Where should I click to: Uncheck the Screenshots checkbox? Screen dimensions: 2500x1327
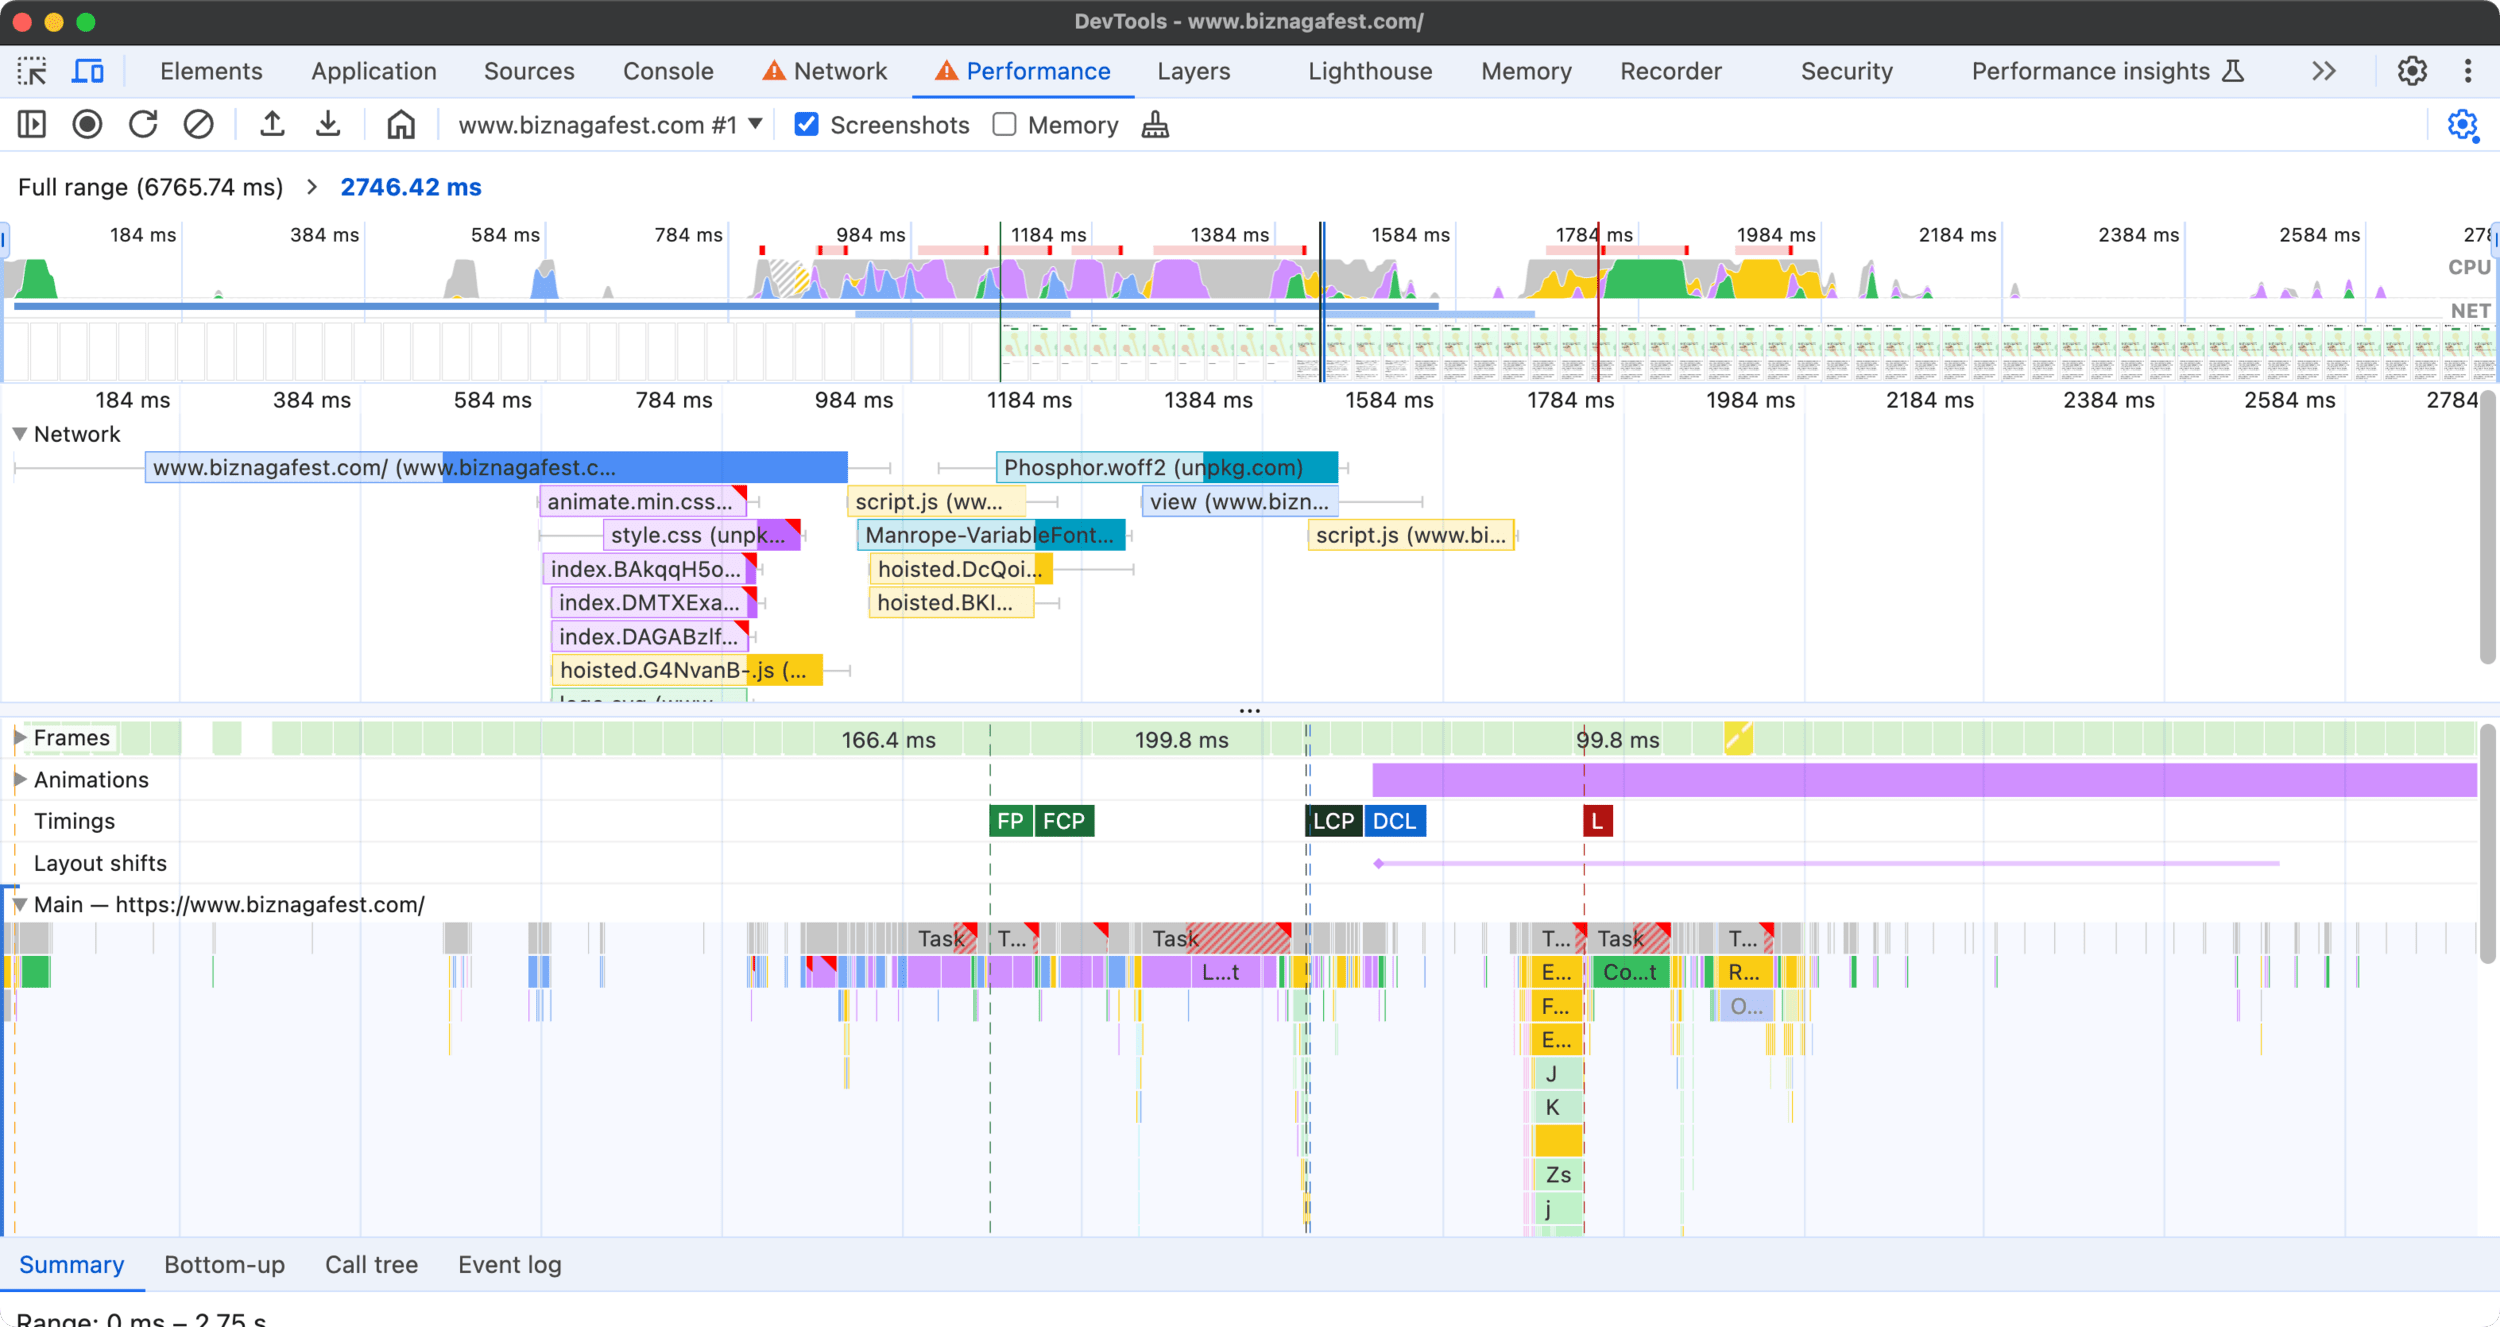[x=806, y=125]
